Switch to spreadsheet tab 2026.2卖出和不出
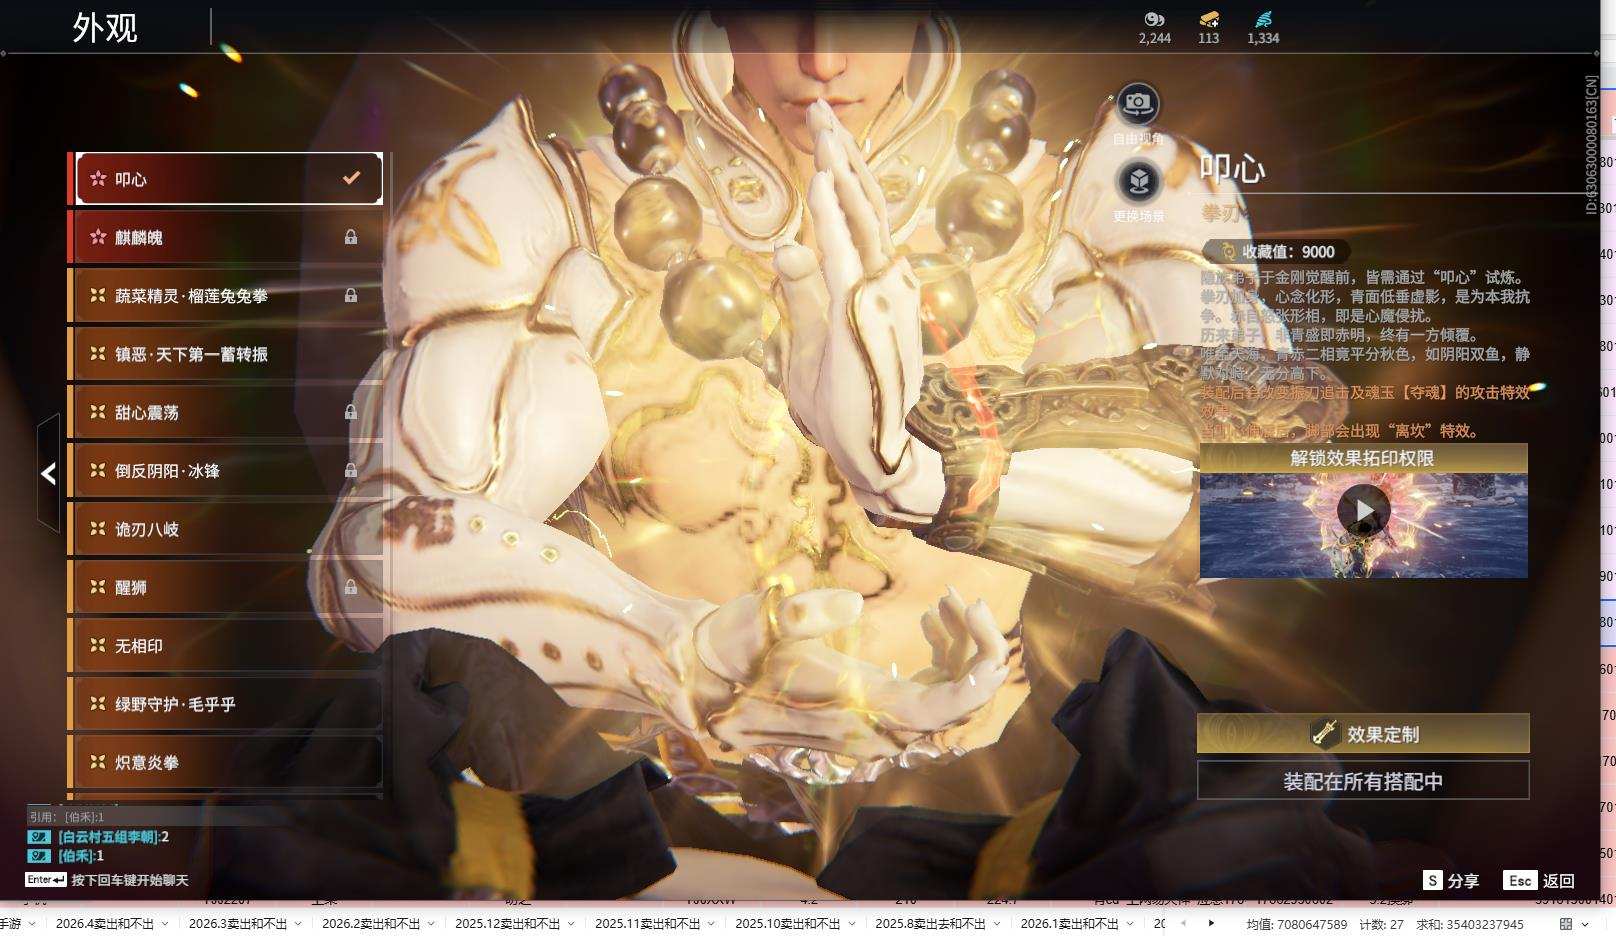Viewport: 1616px width, 939px height. 371,924
